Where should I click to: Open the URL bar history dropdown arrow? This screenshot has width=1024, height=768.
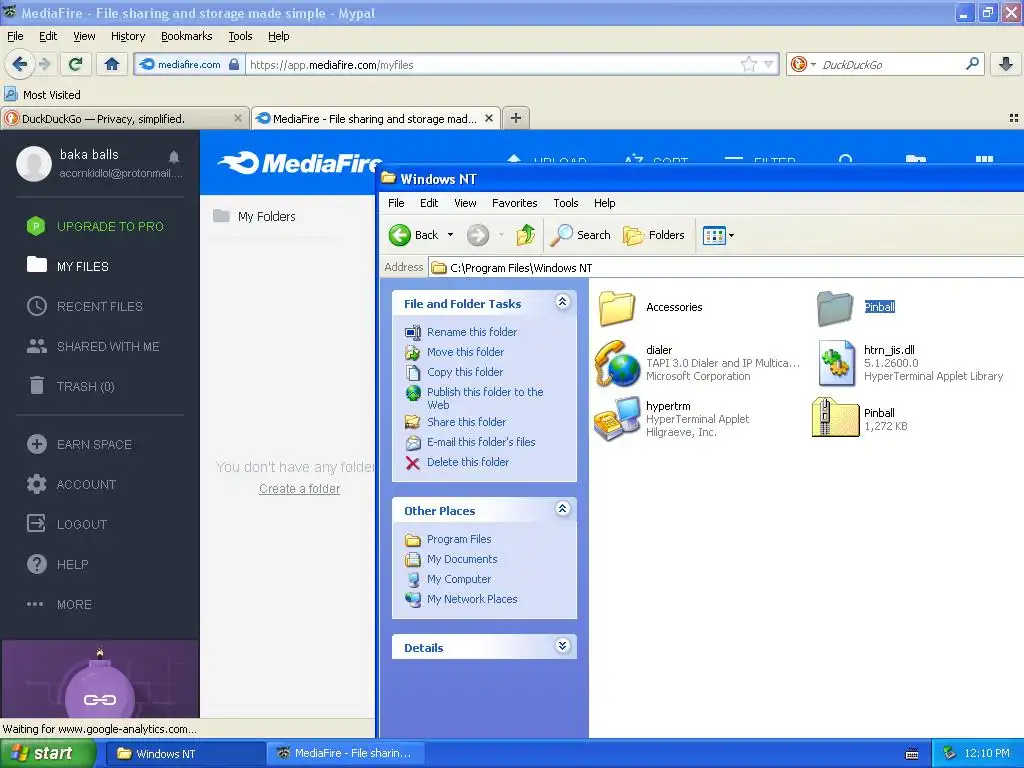click(x=769, y=64)
